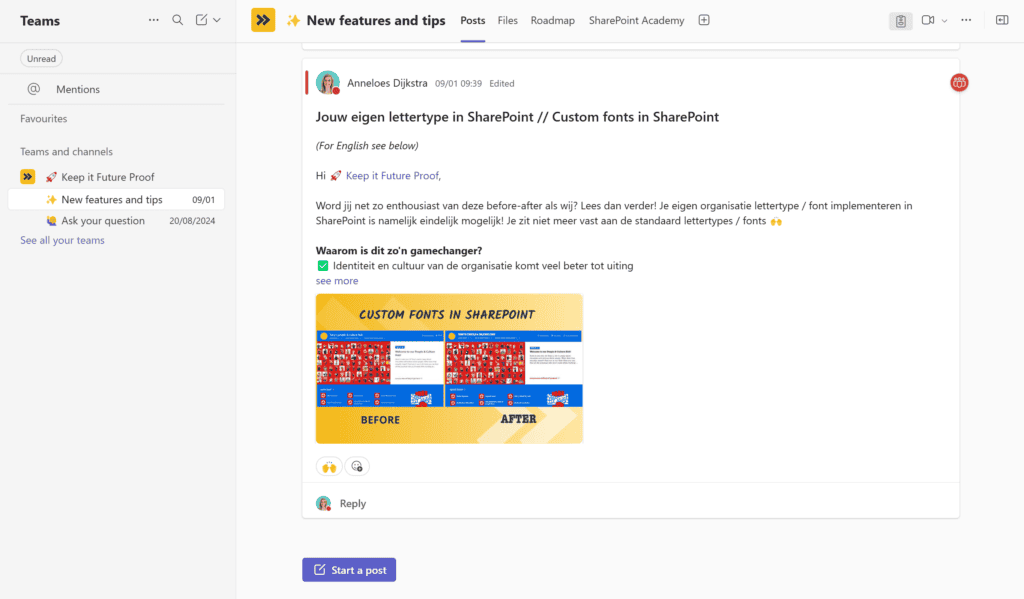Image resolution: width=1024 pixels, height=599 pixels.
Task: Click the channel info badge icon
Action: pyautogui.click(x=901, y=21)
